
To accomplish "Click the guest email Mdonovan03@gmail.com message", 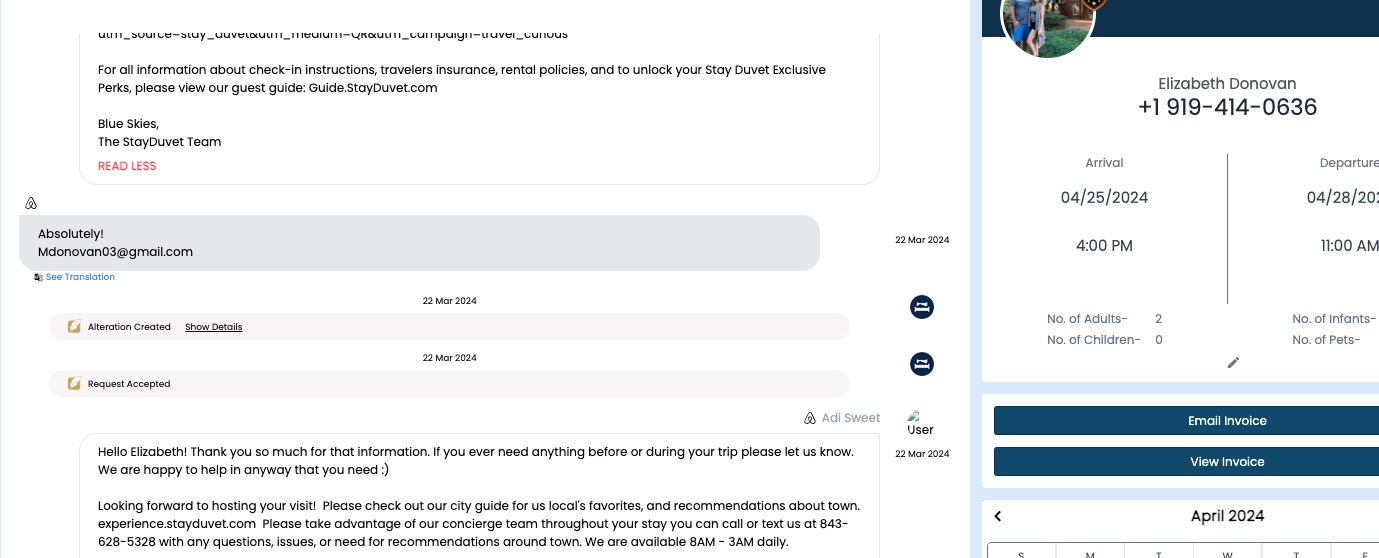I will [x=115, y=252].
